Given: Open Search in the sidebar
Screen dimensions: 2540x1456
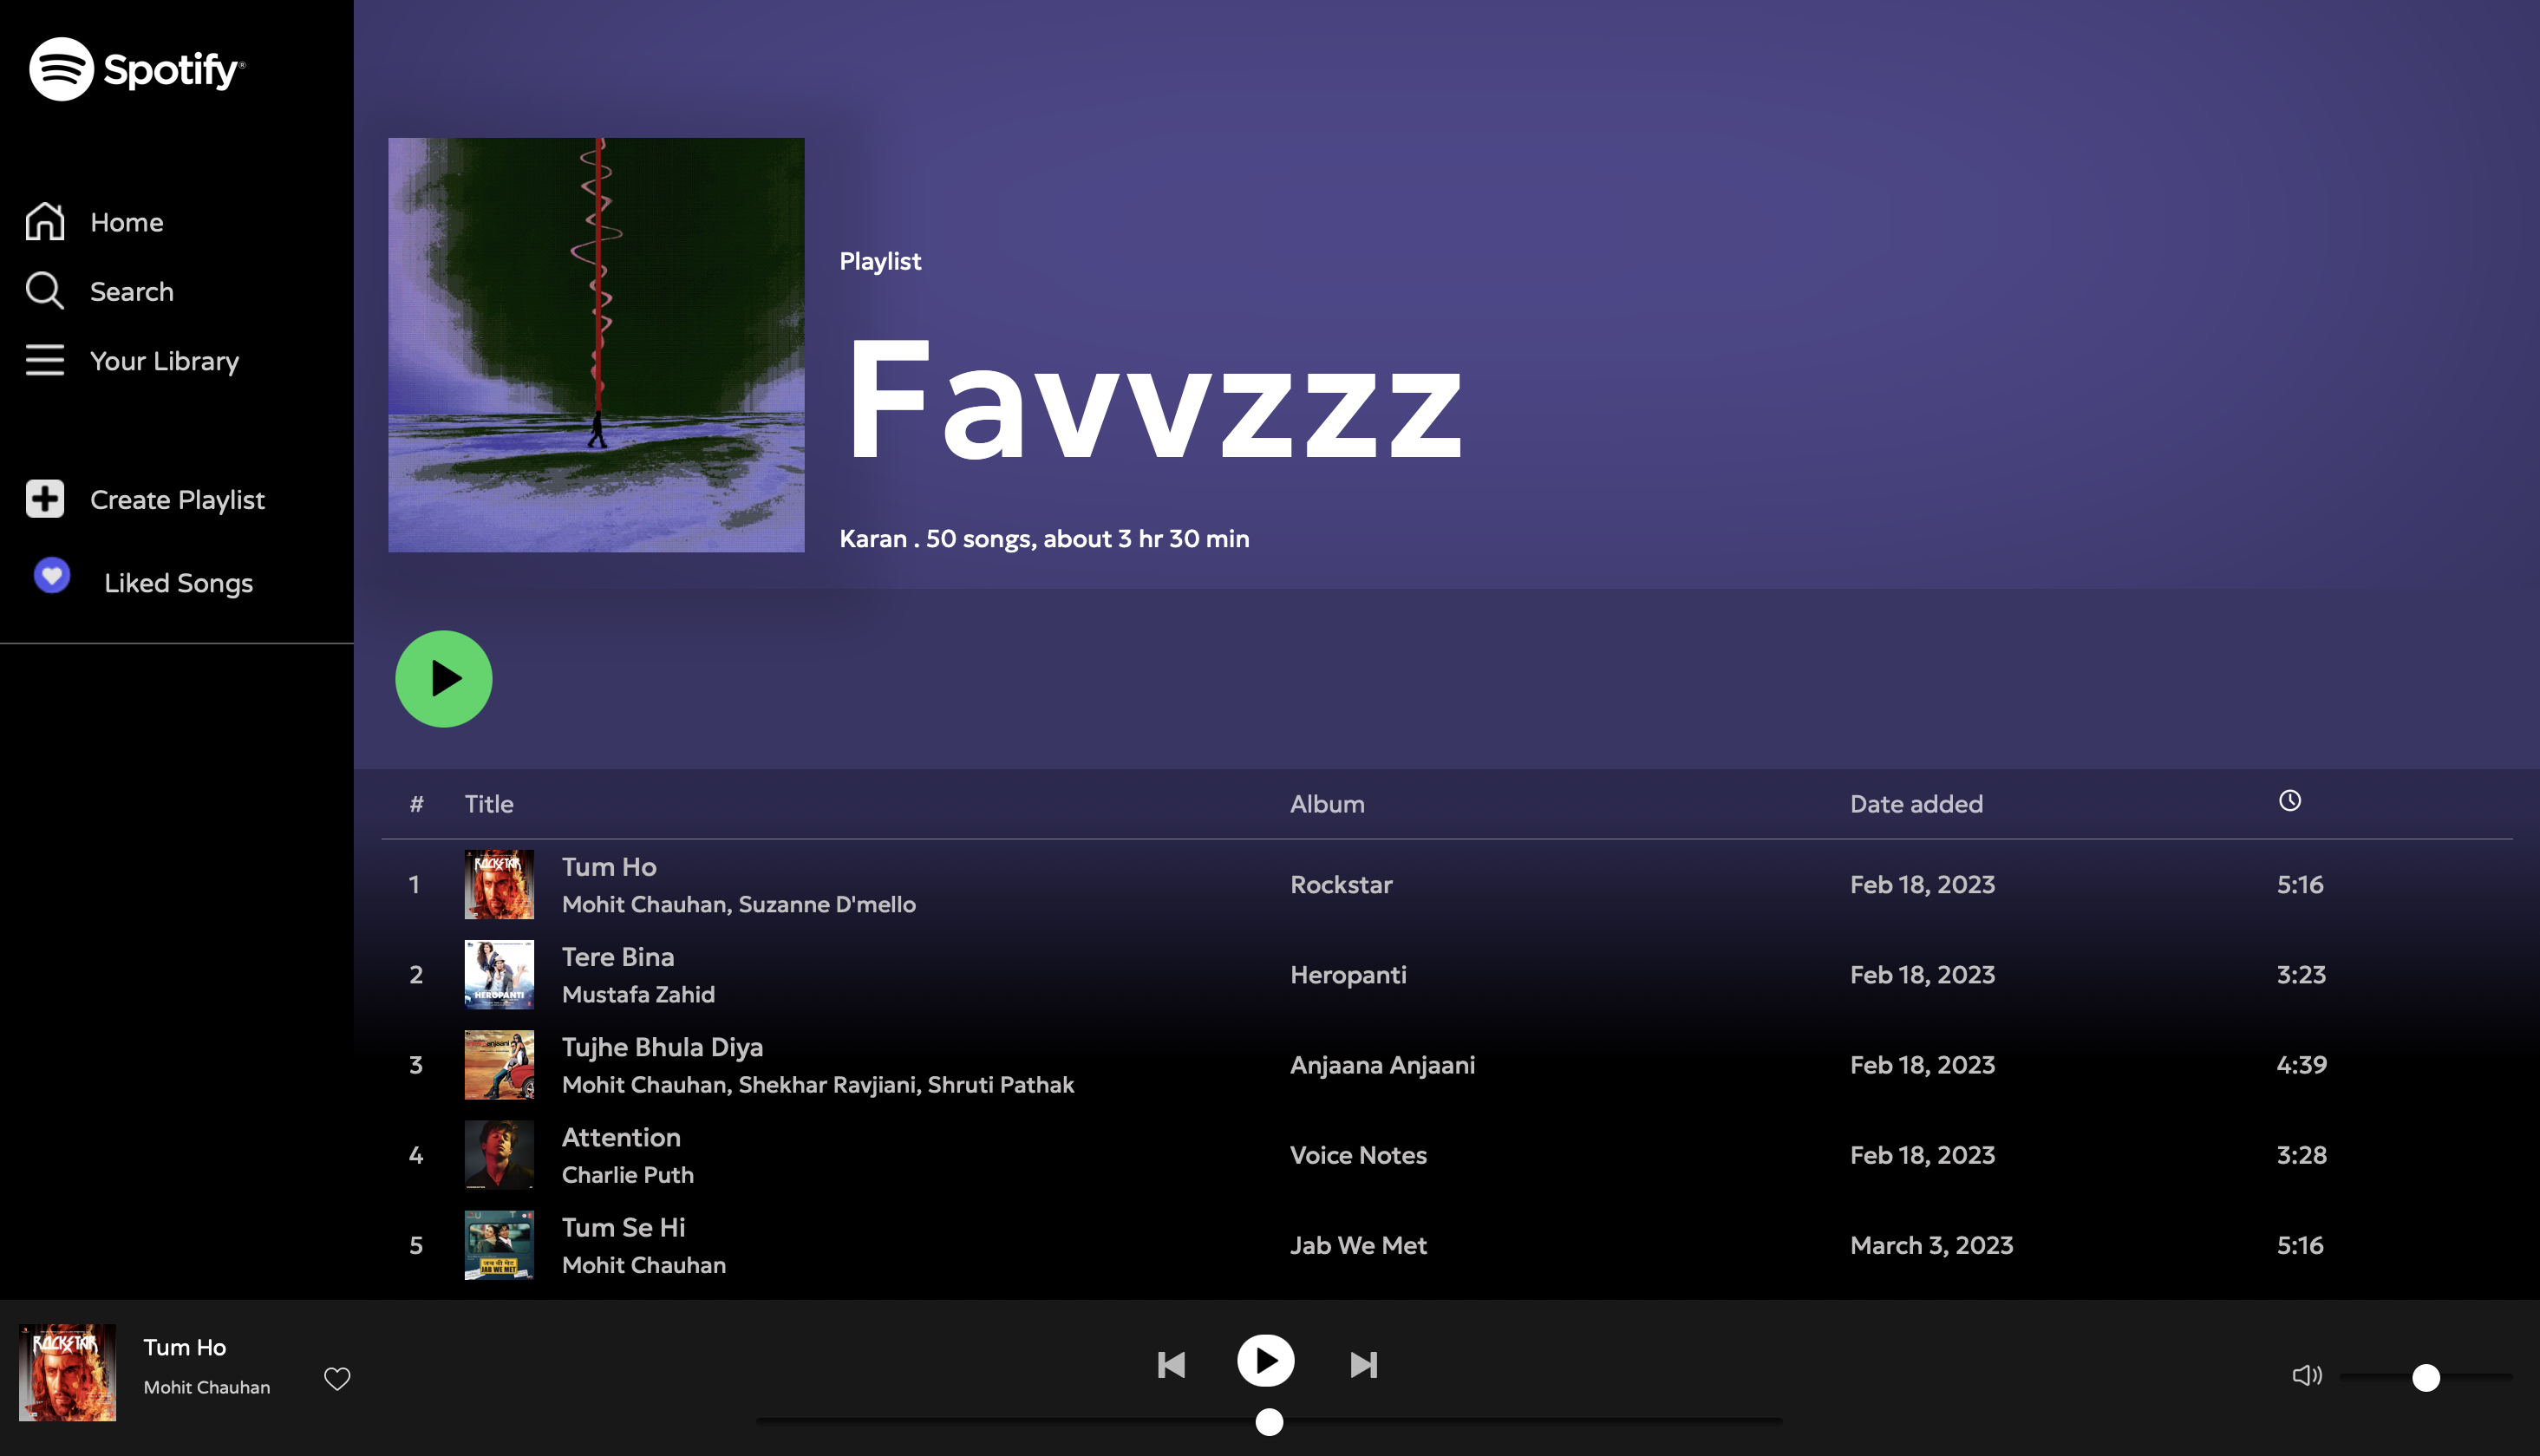Looking at the screenshot, I should [132, 291].
